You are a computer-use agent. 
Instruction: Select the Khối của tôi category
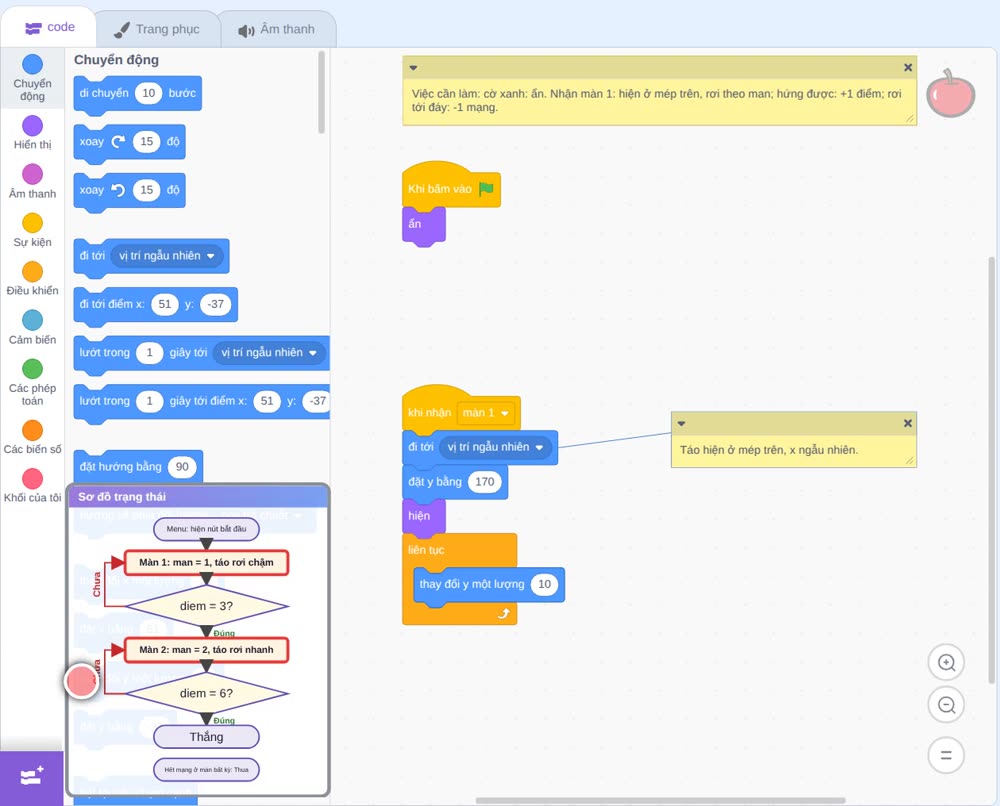[x=33, y=486]
